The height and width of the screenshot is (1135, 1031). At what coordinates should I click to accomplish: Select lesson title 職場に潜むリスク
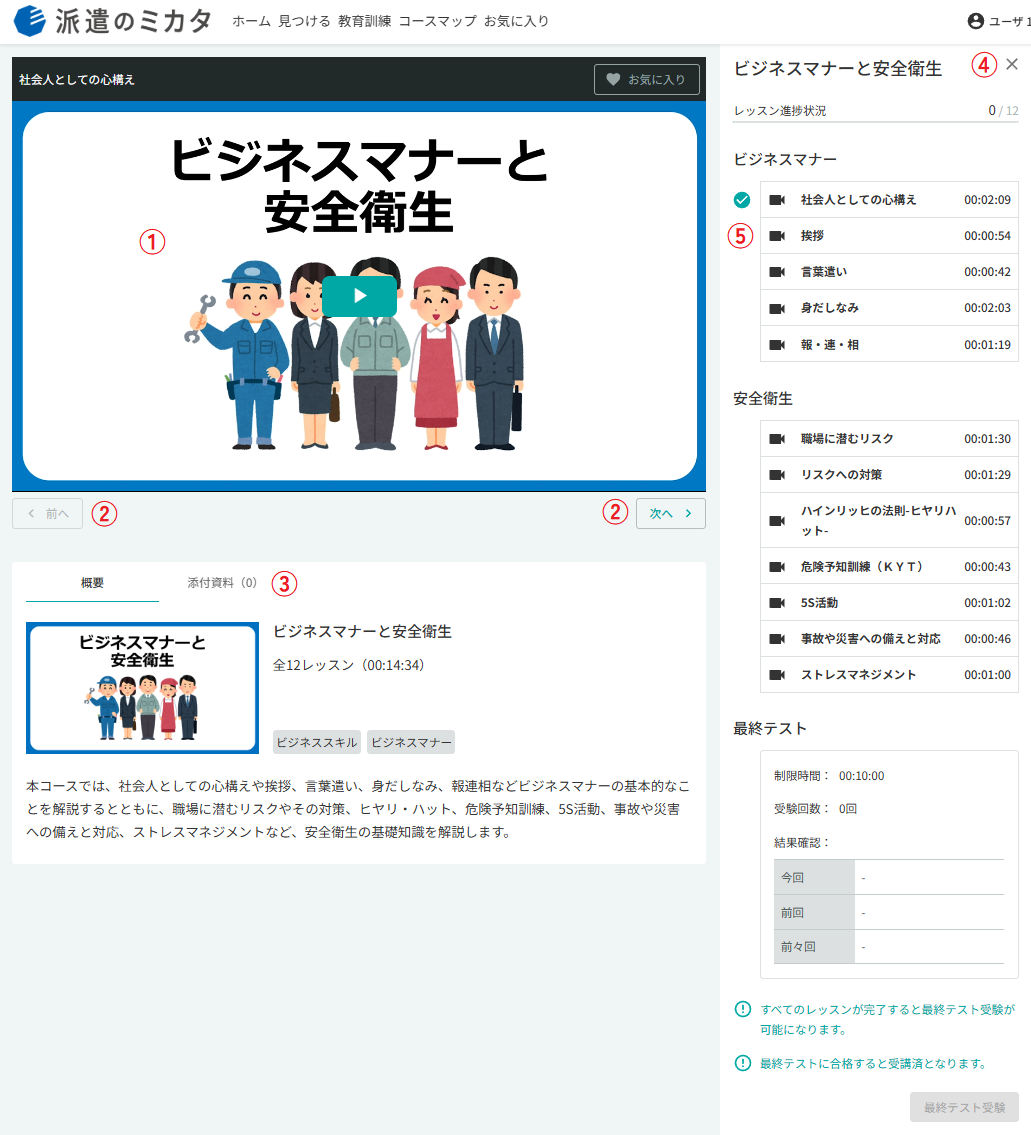[847, 439]
